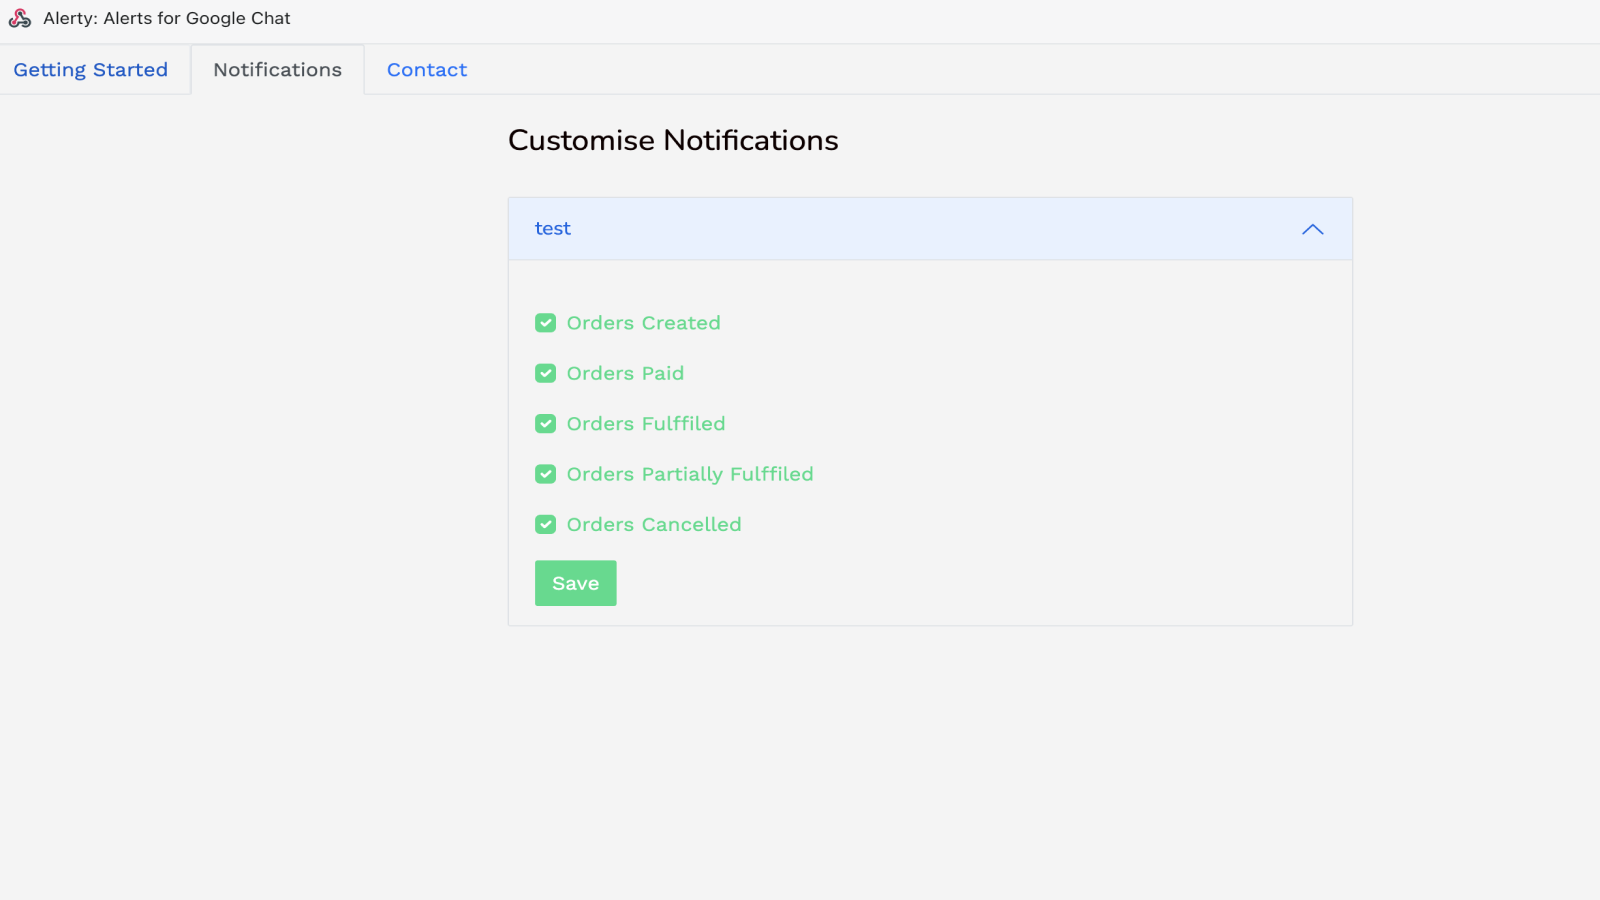Collapse the test panel using the chevron
This screenshot has height=900, width=1600.
pos(1312,229)
